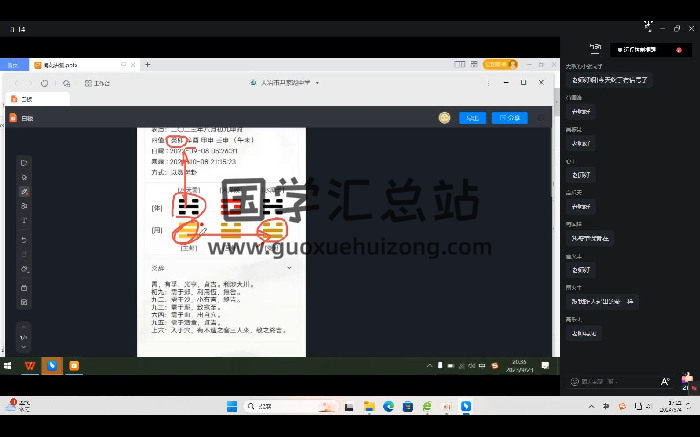Click the bottom save icon in whiteboard toolbar

25,302
